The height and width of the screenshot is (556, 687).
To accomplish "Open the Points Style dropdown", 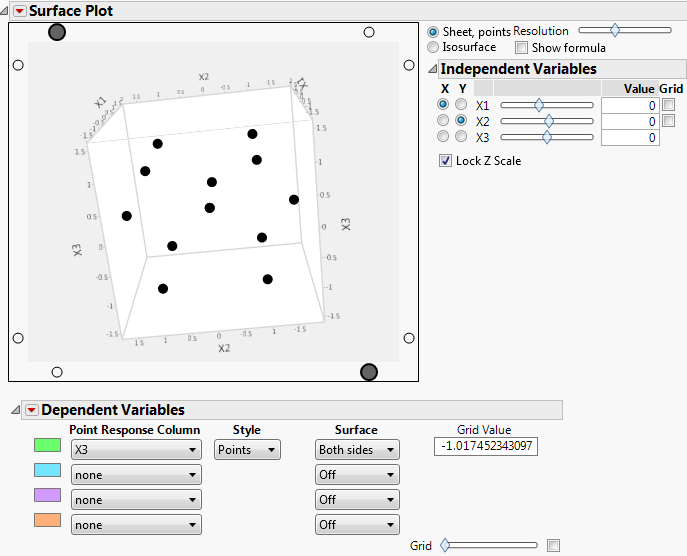I will click(x=248, y=450).
